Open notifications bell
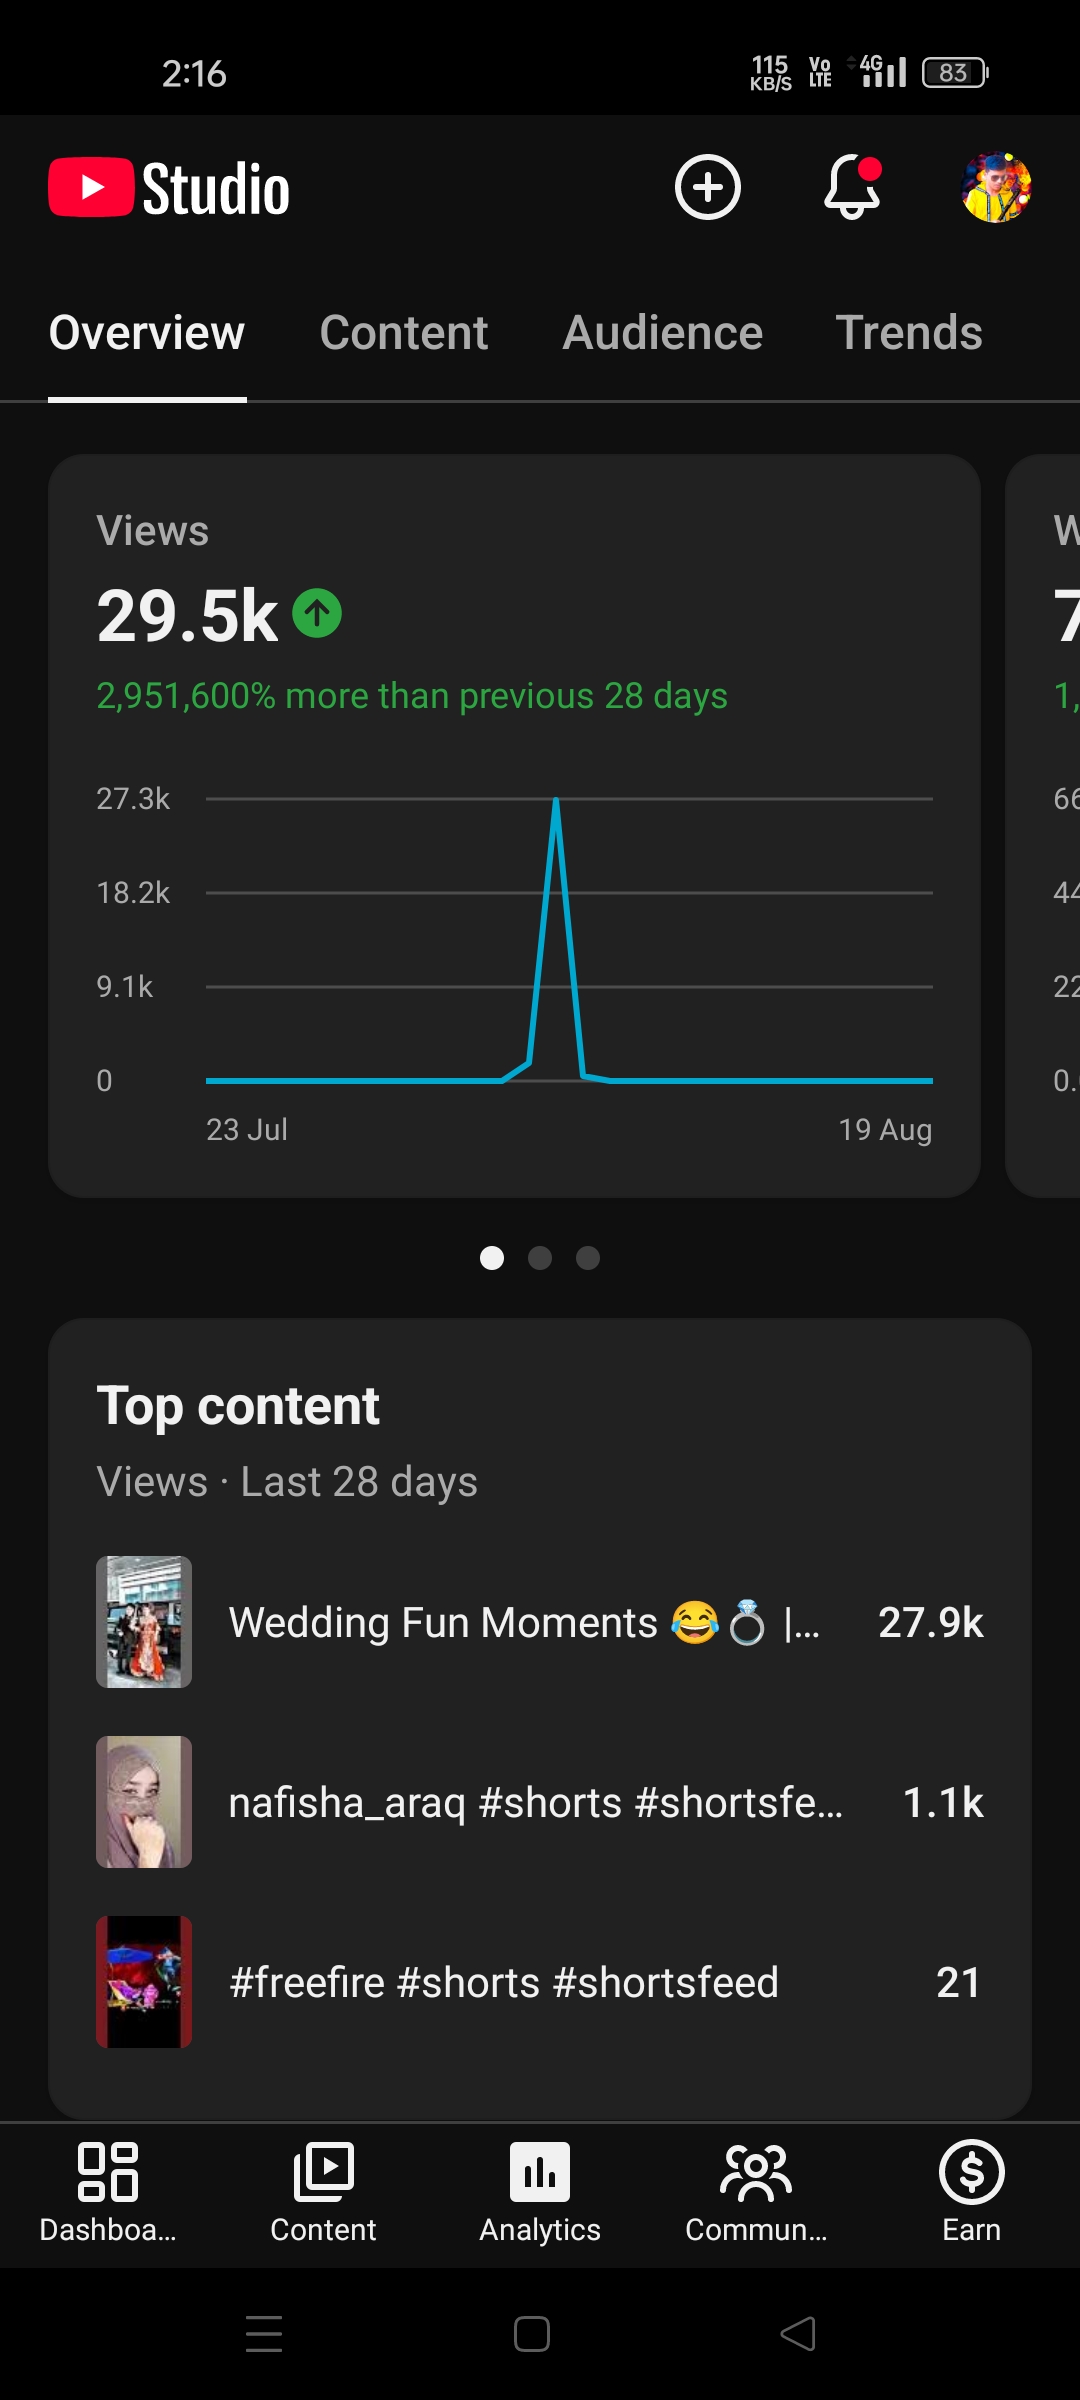1080x2400 pixels. [852, 187]
